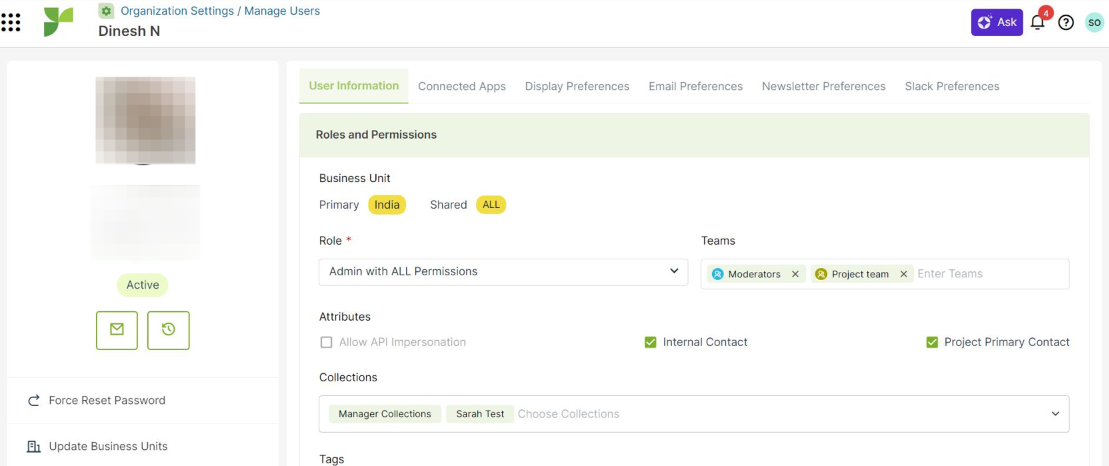Toggle Allow API Impersonation checkbox
The height and width of the screenshot is (466, 1109).
(326, 342)
